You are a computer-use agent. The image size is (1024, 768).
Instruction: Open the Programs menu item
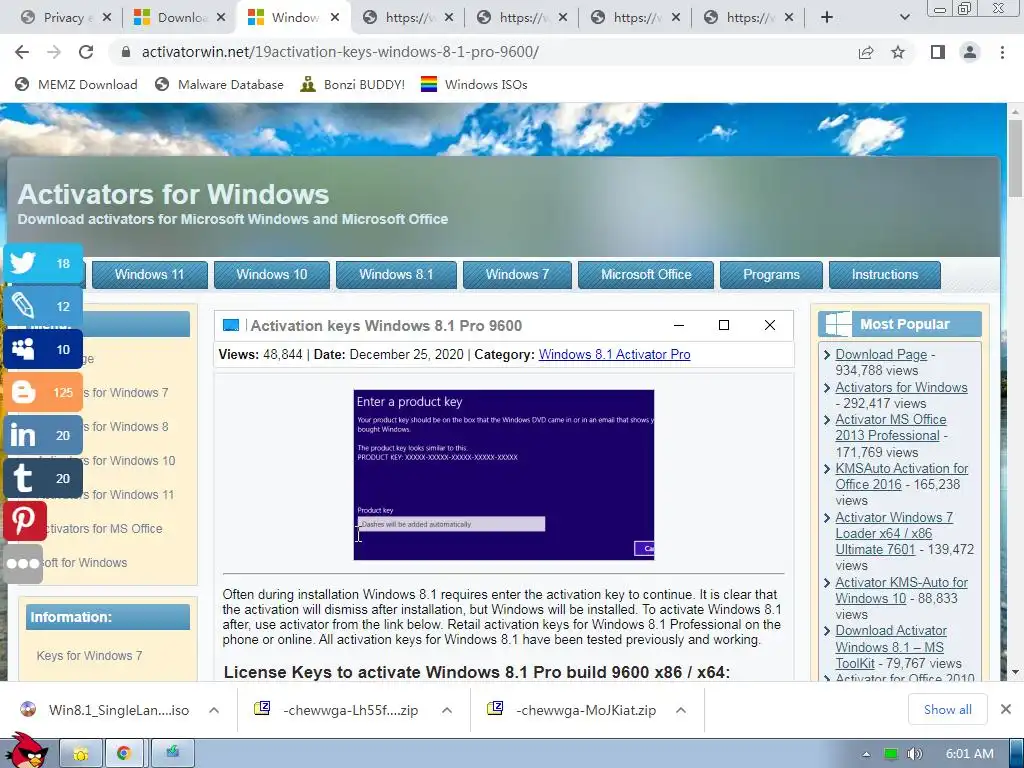click(771, 274)
